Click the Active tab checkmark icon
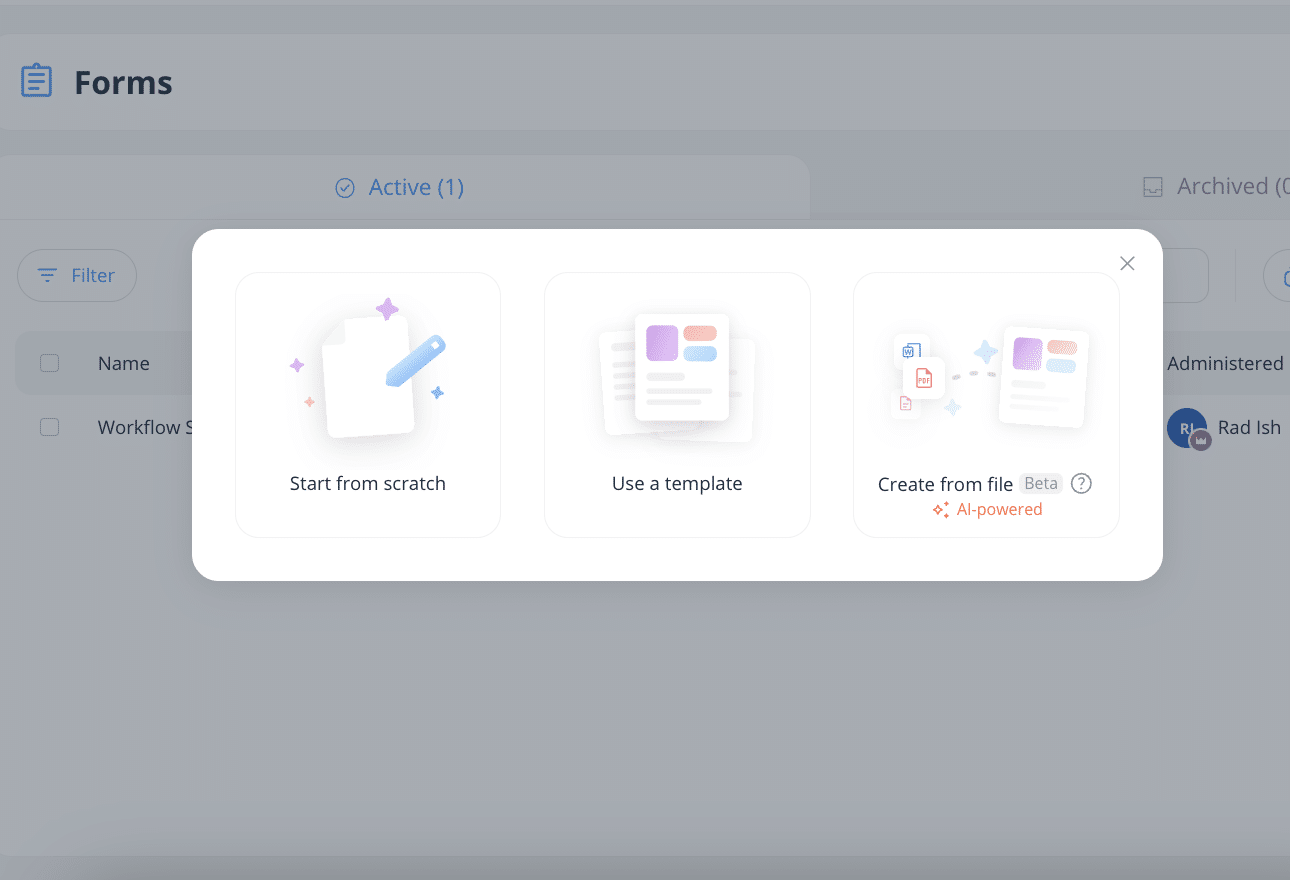The width and height of the screenshot is (1290, 880). (x=345, y=188)
